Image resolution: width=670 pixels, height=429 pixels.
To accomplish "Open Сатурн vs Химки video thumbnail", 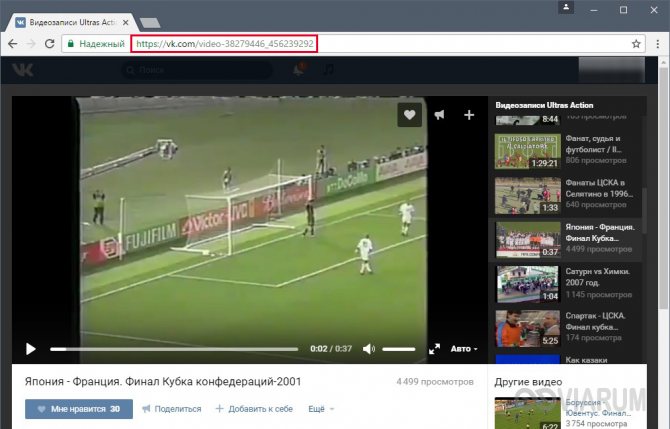I will 528,284.
